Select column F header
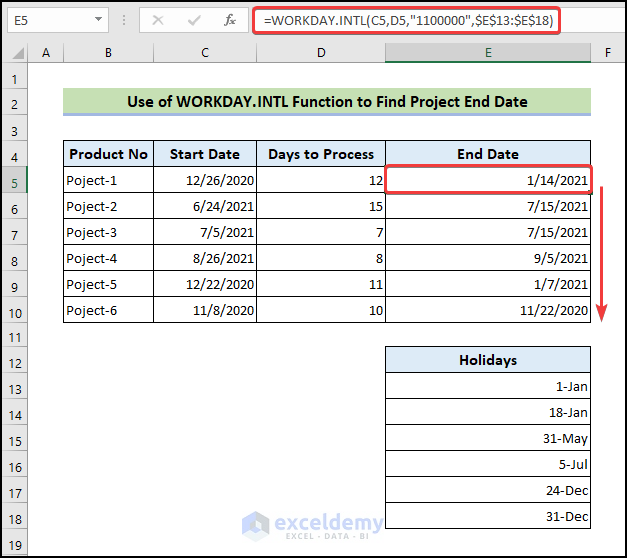627x558 pixels. (608, 53)
